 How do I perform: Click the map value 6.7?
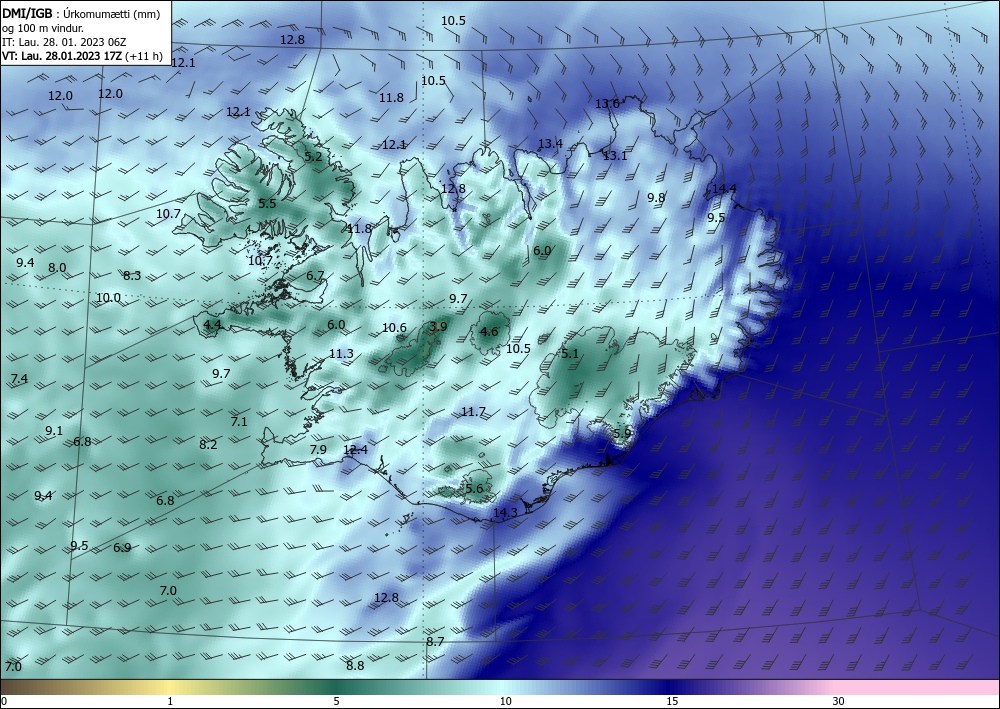(x=315, y=276)
